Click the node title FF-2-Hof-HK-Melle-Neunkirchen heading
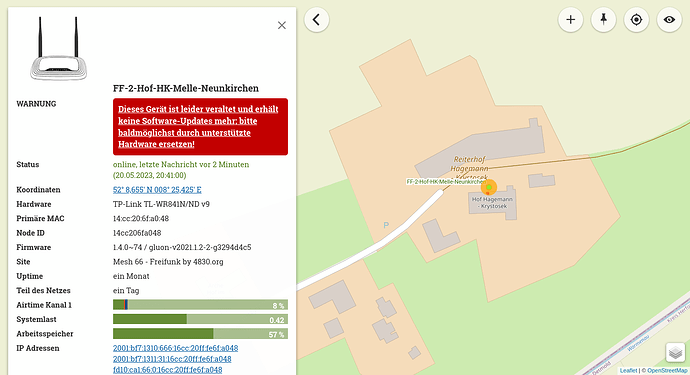This screenshot has height=375, width=690. click(x=186, y=88)
